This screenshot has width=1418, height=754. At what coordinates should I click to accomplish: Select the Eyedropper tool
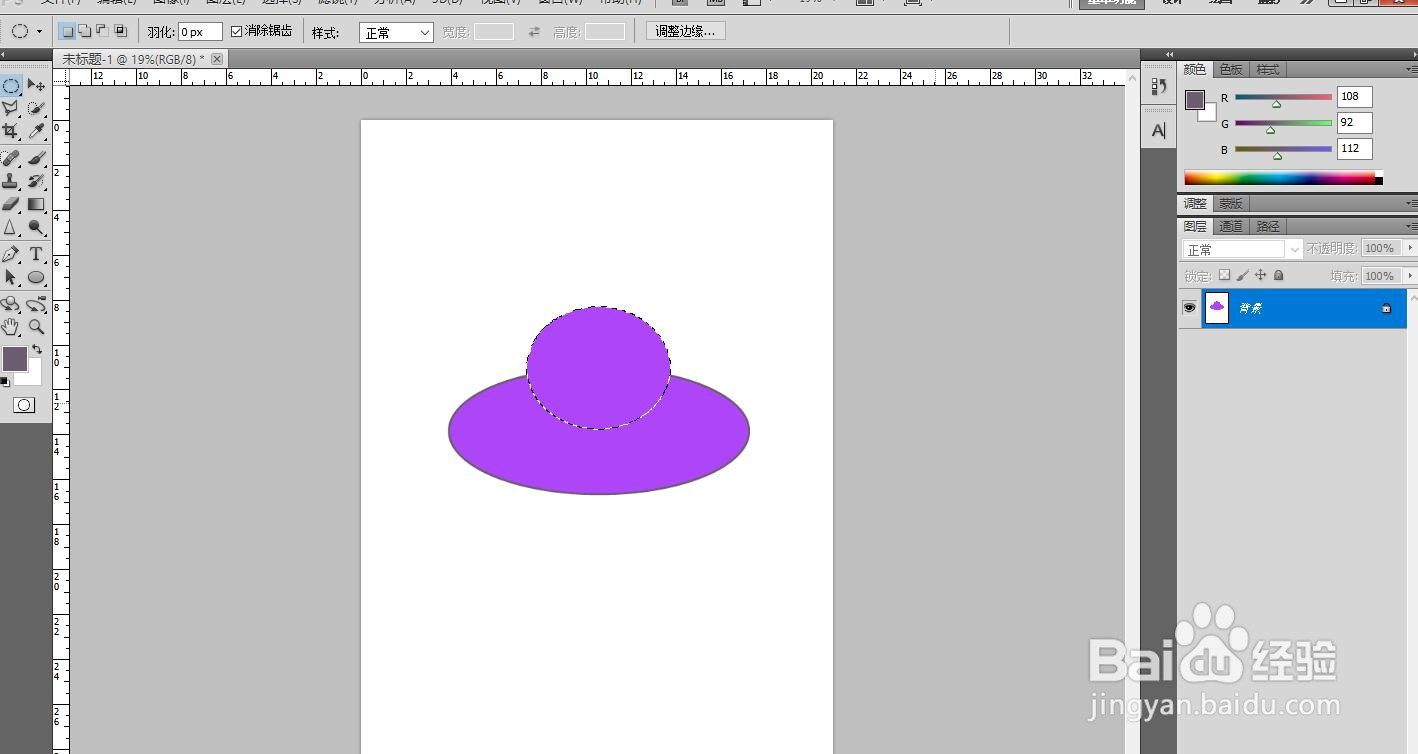coord(36,131)
